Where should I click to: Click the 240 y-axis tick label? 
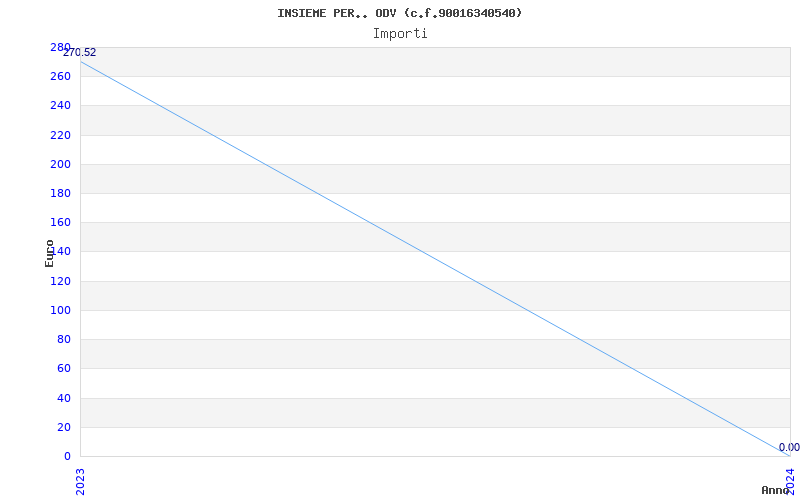(60, 105)
